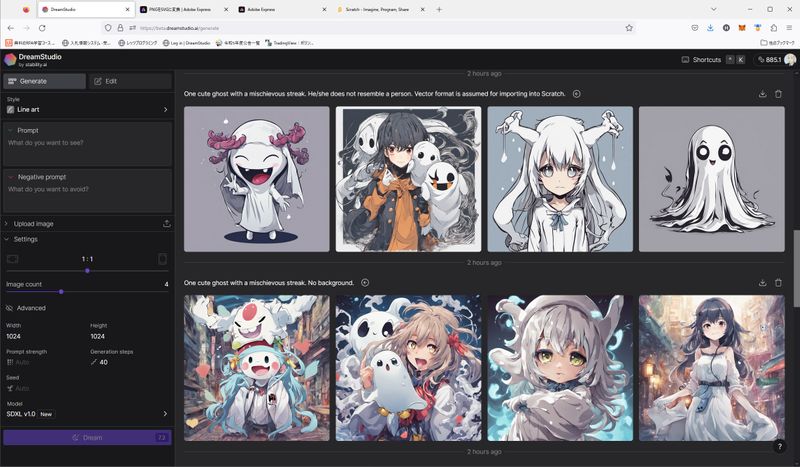
Task: Toggle the Advanced settings visibility
Action: [x=10, y=308]
